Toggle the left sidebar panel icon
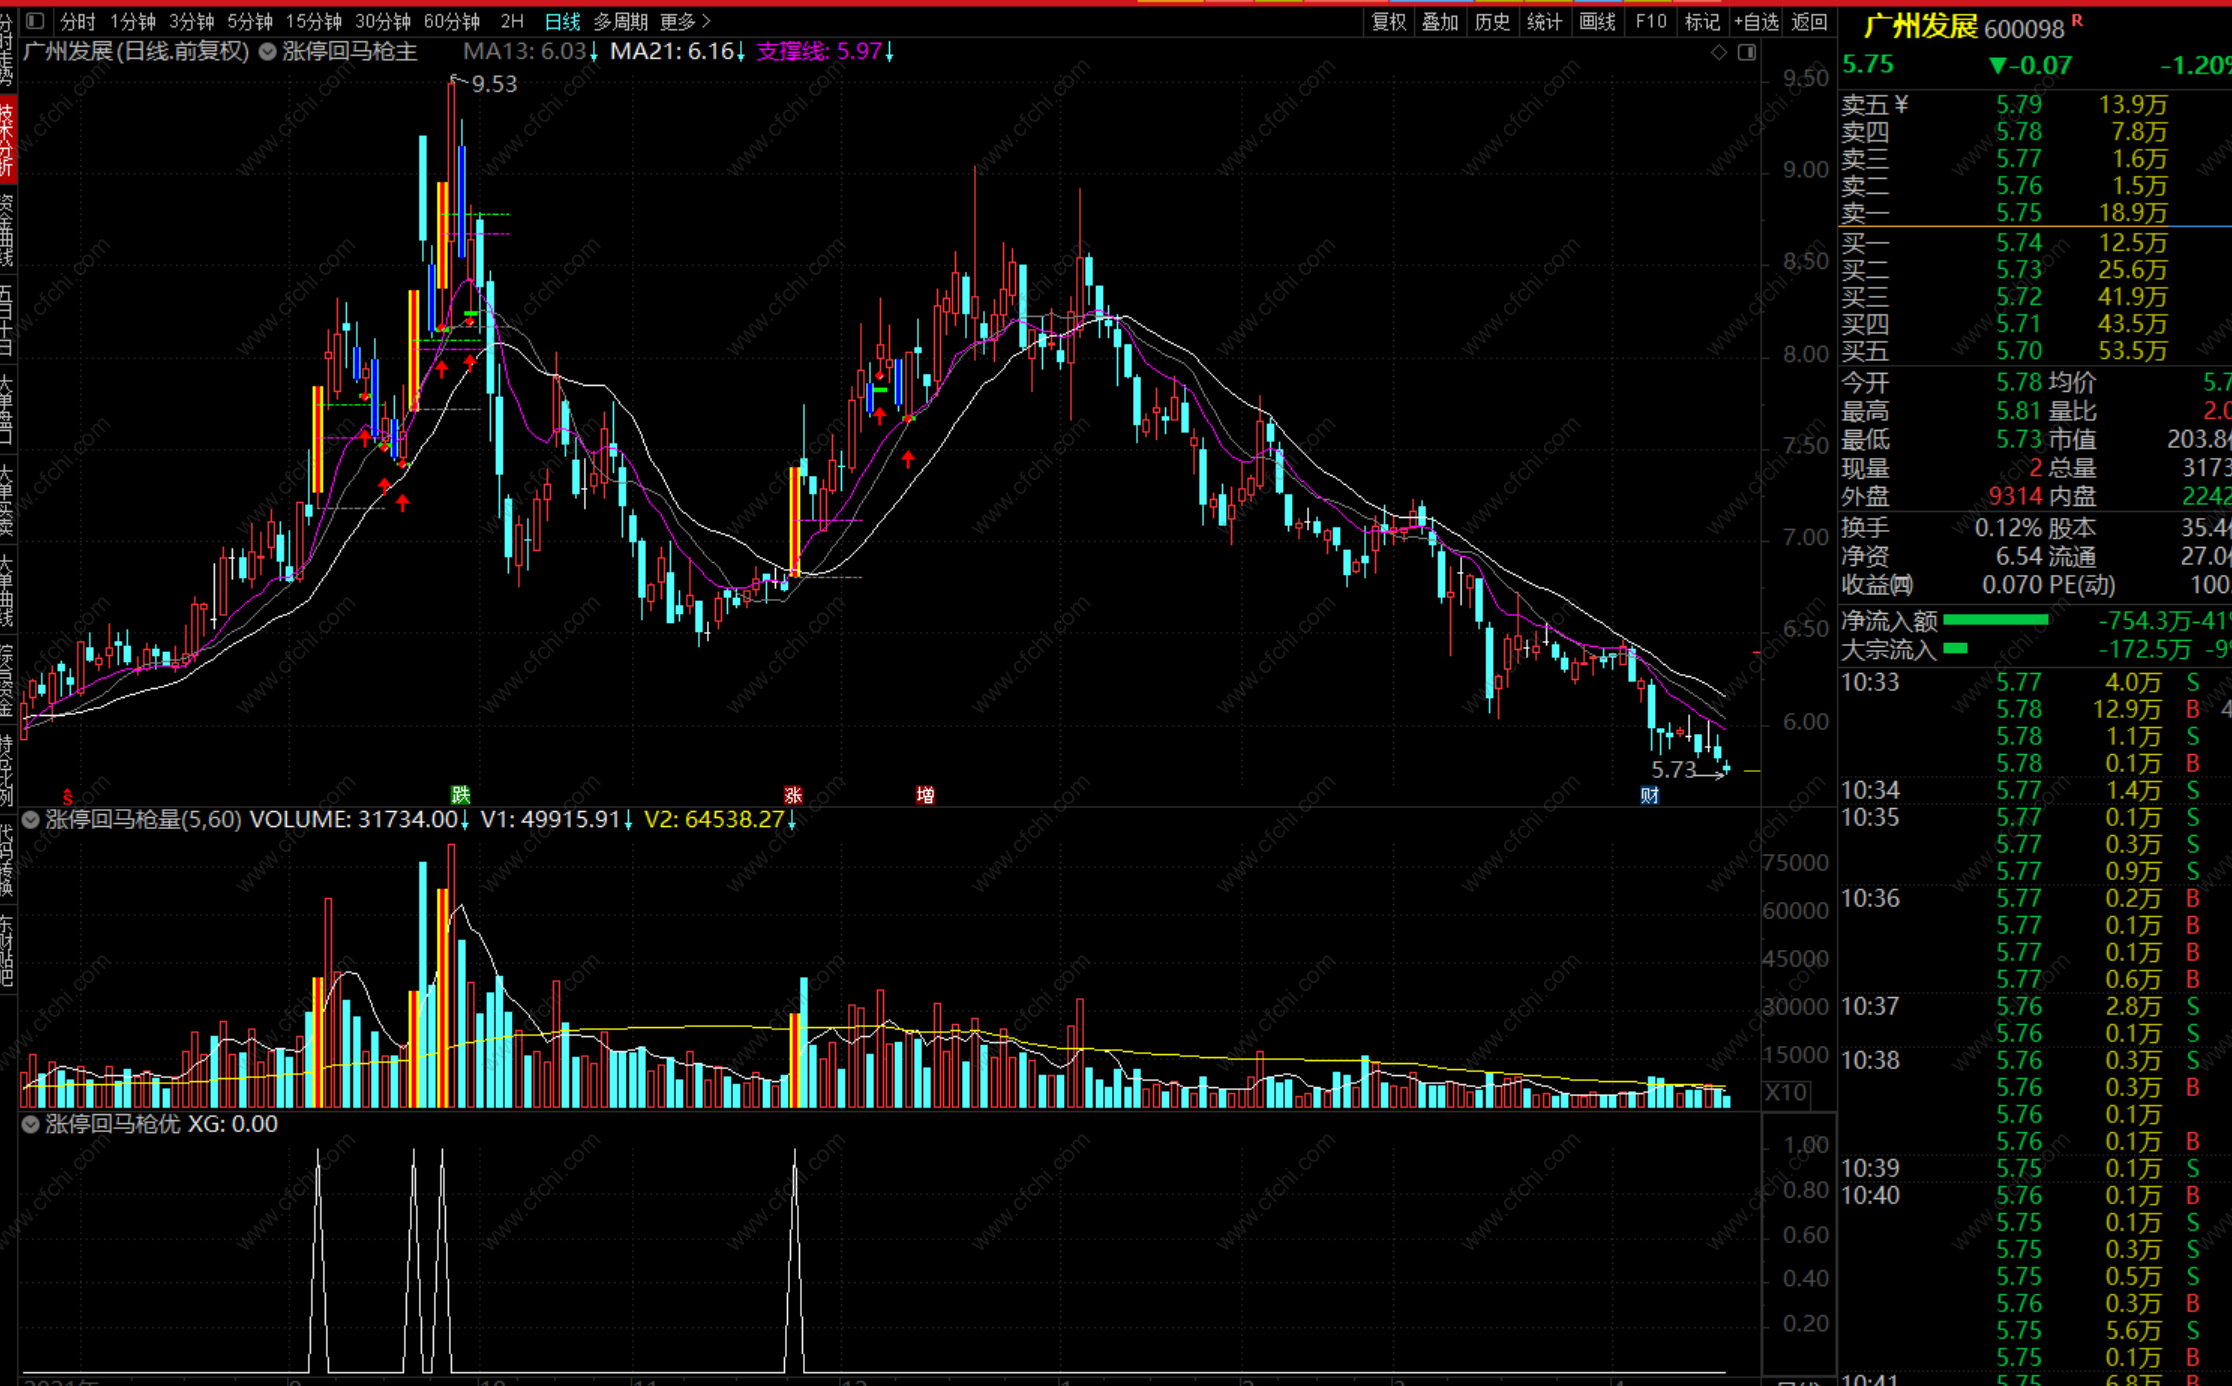This screenshot has height=1386, width=2232. click(35, 21)
